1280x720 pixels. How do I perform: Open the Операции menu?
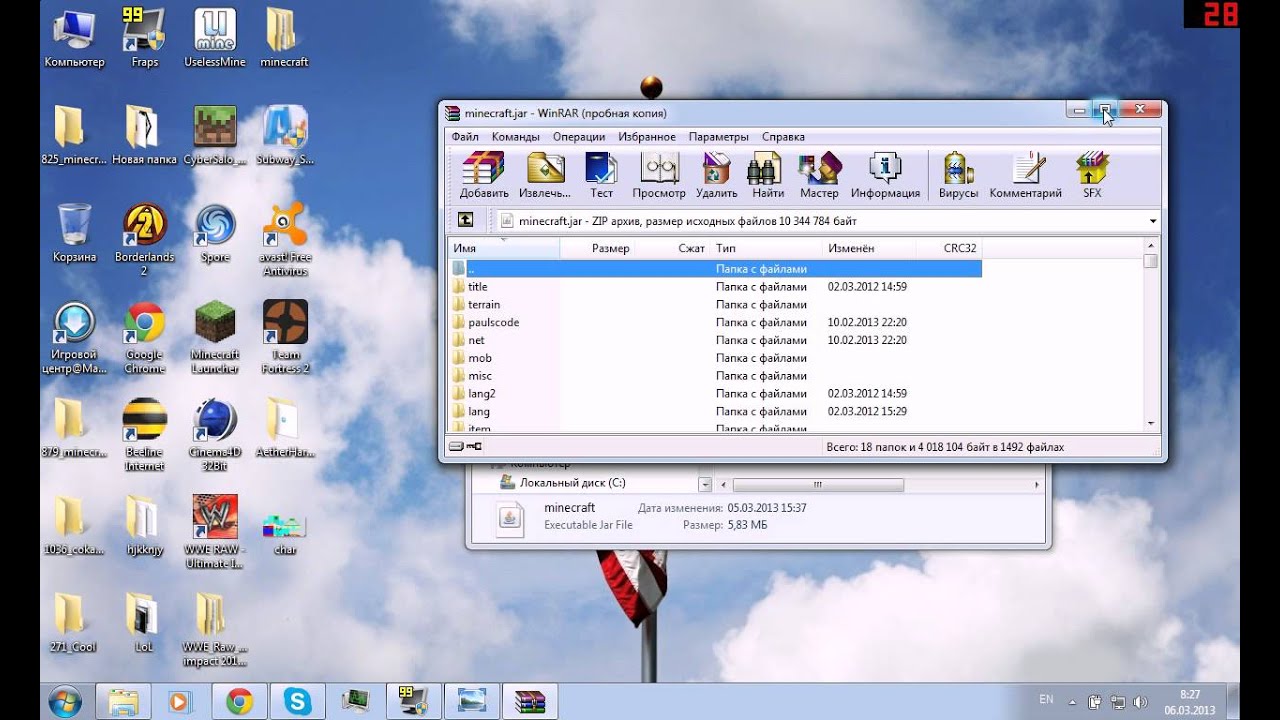click(x=579, y=137)
